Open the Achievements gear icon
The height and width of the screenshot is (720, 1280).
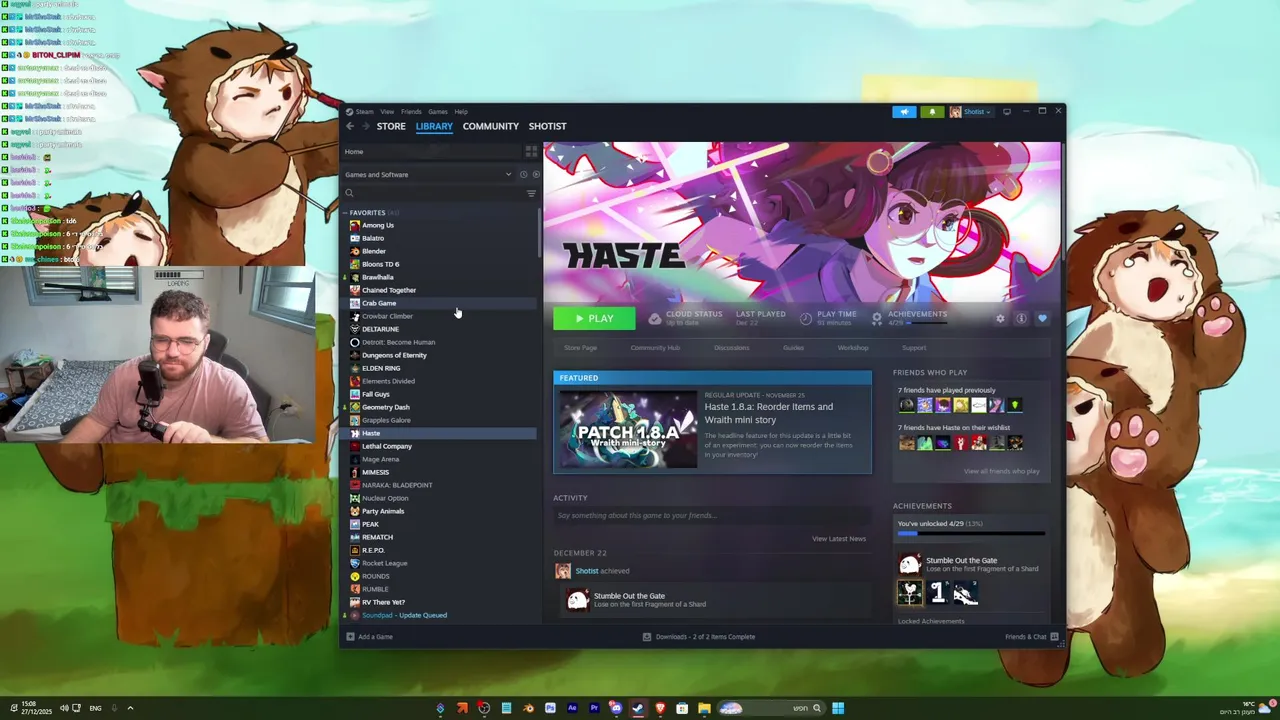pyautogui.click(x=877, y=319)
